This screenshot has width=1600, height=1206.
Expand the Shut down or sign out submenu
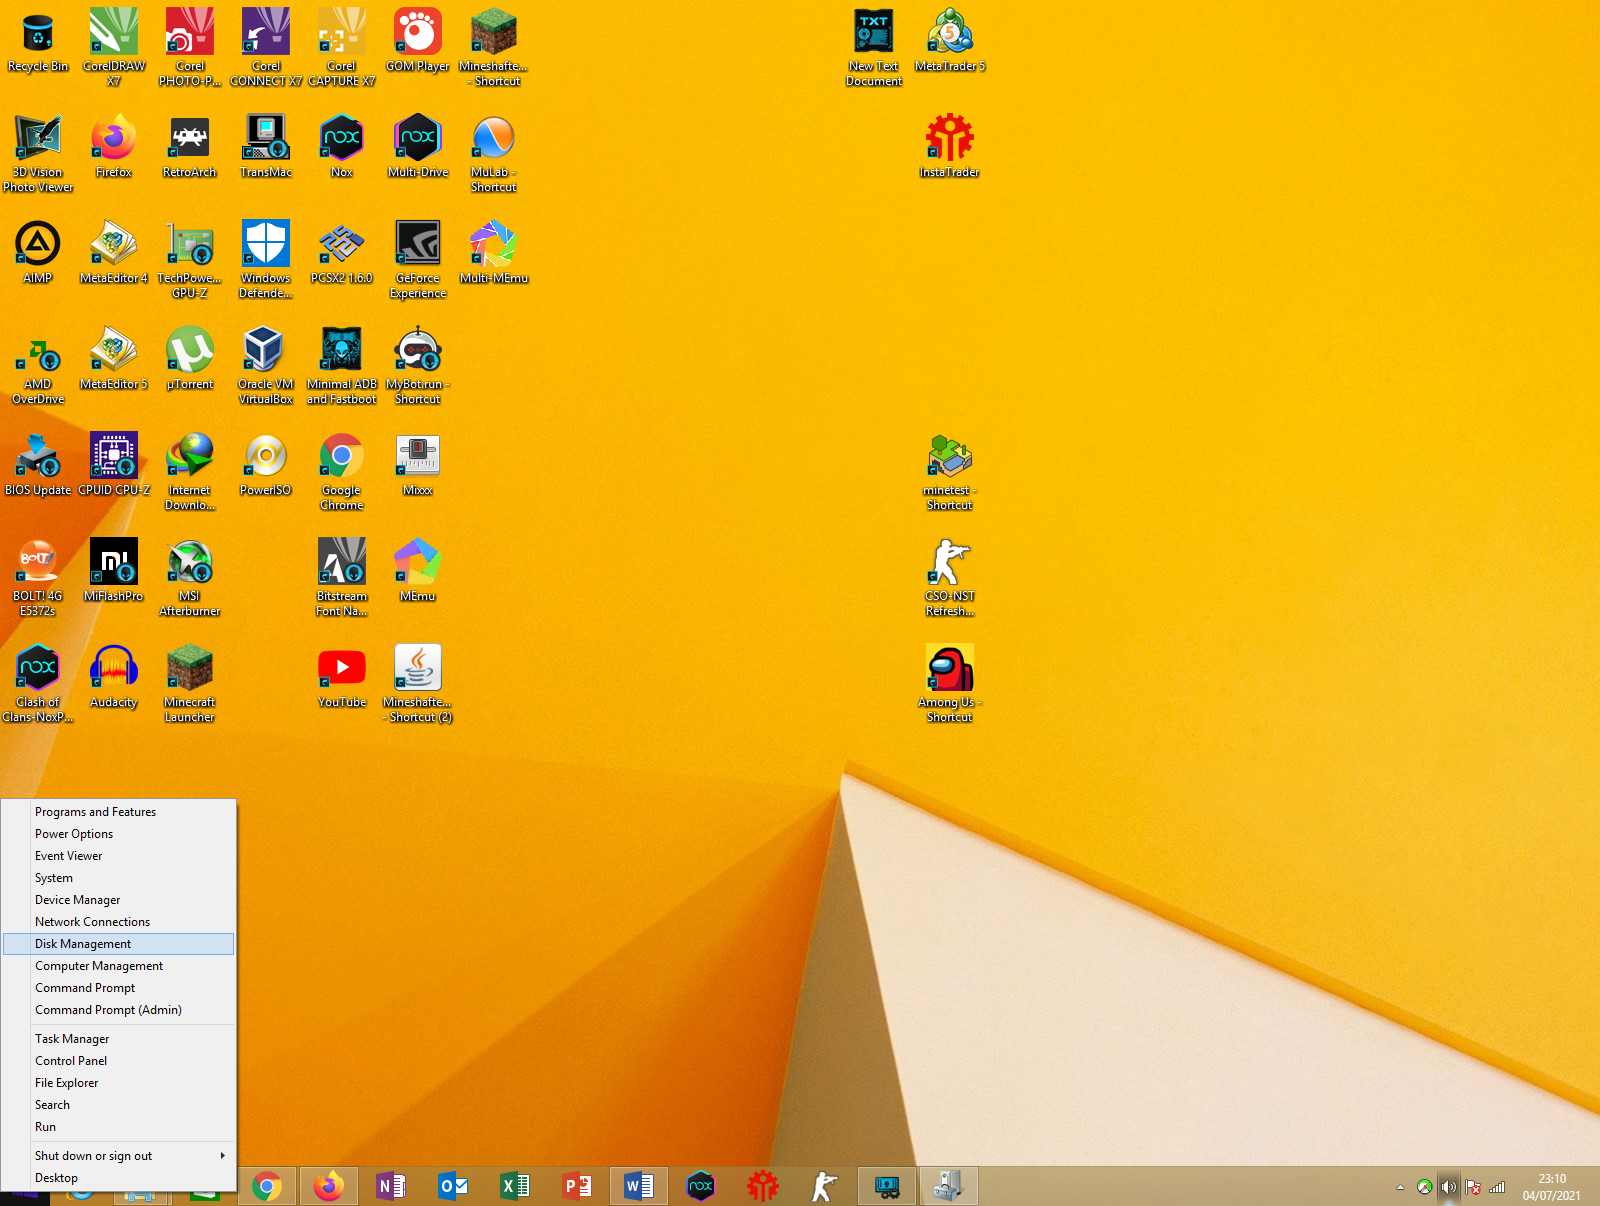[119, 1156]
